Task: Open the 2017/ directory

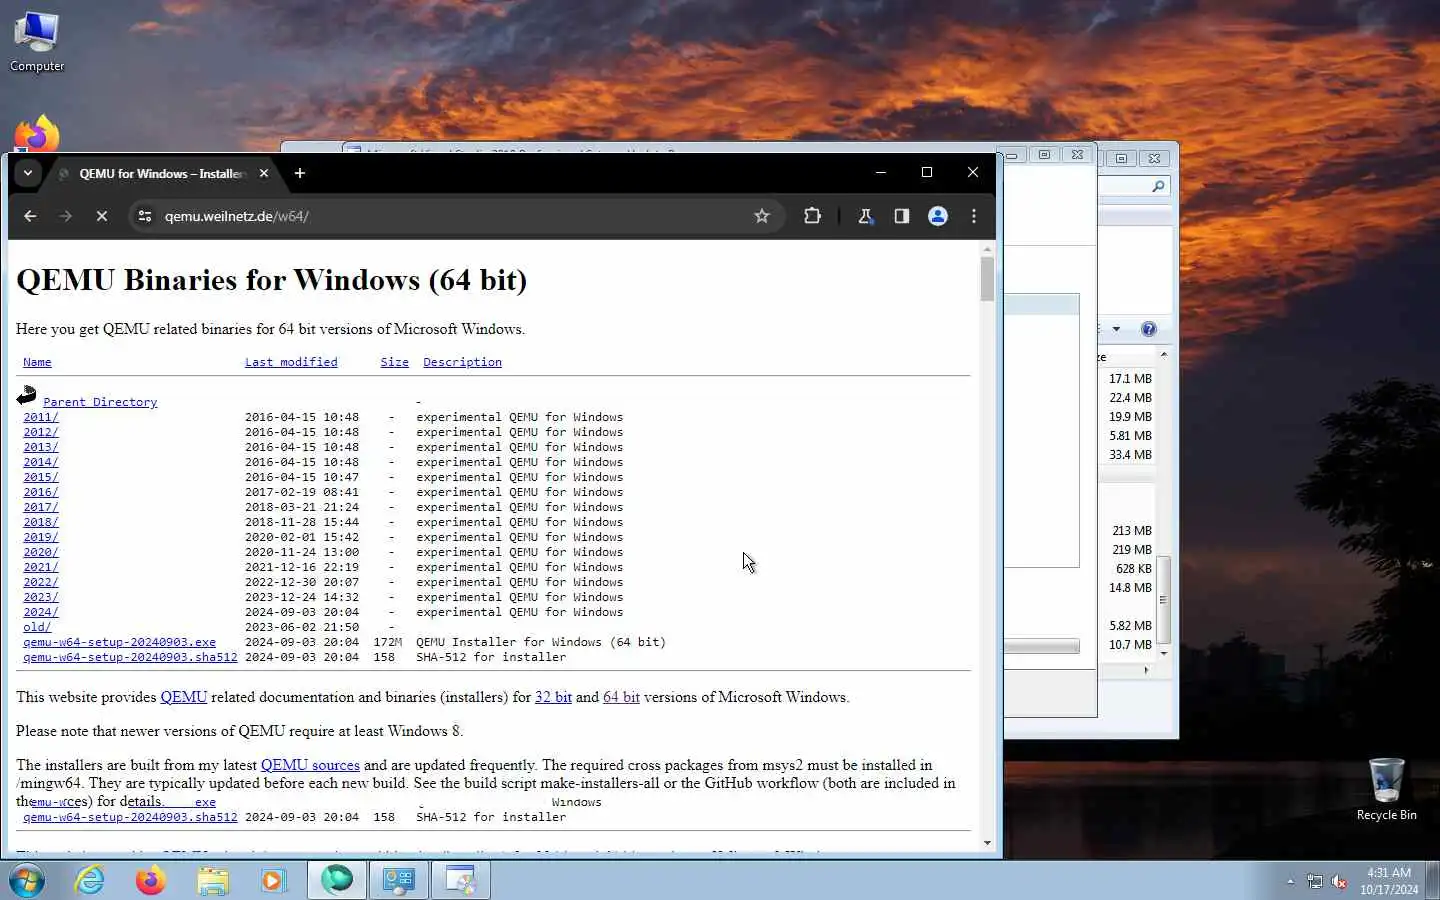Action: (x=41, y=507)
